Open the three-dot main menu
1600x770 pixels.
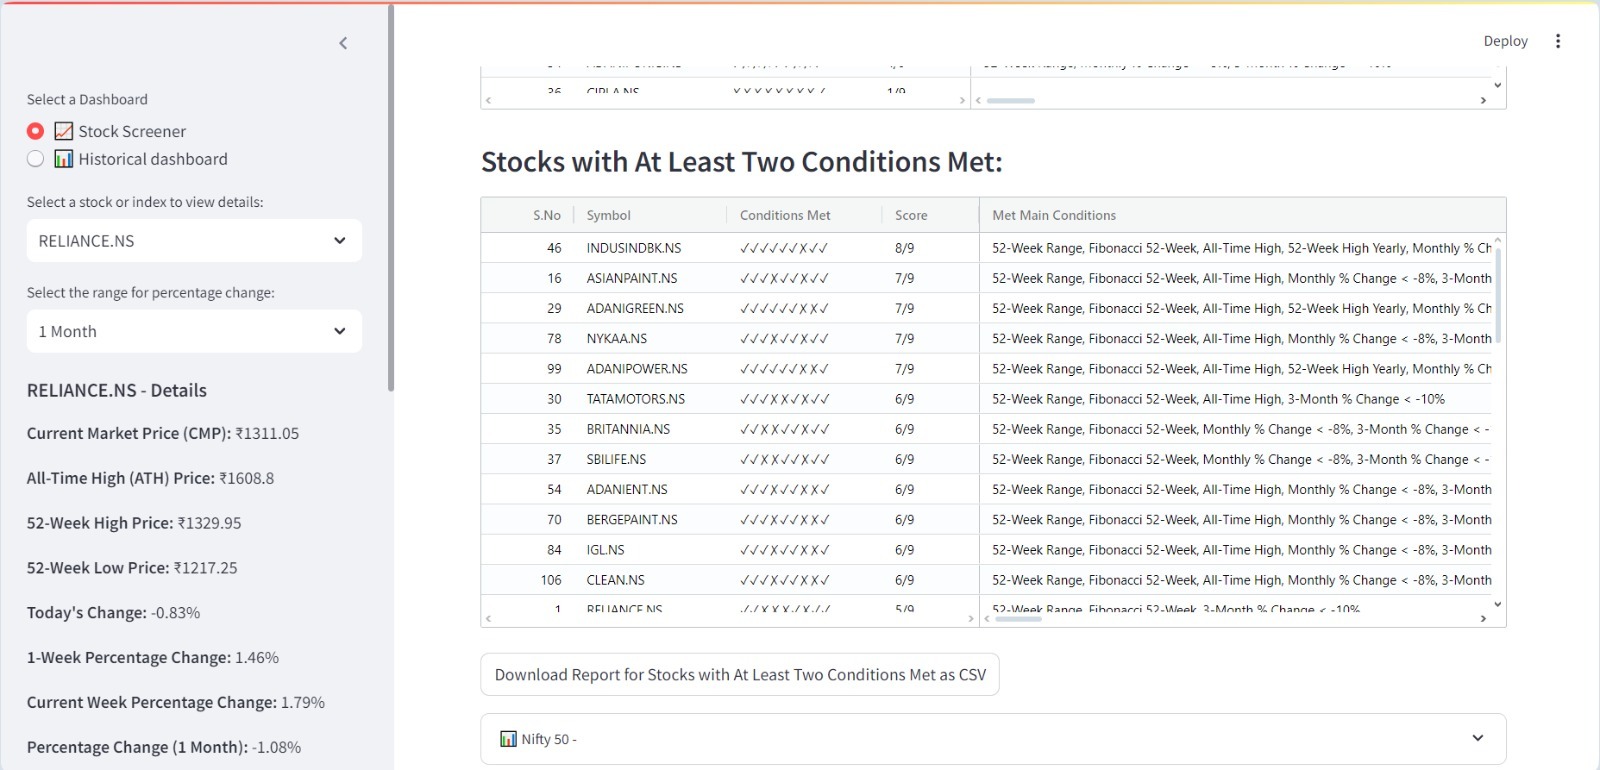coord(1557,41)
